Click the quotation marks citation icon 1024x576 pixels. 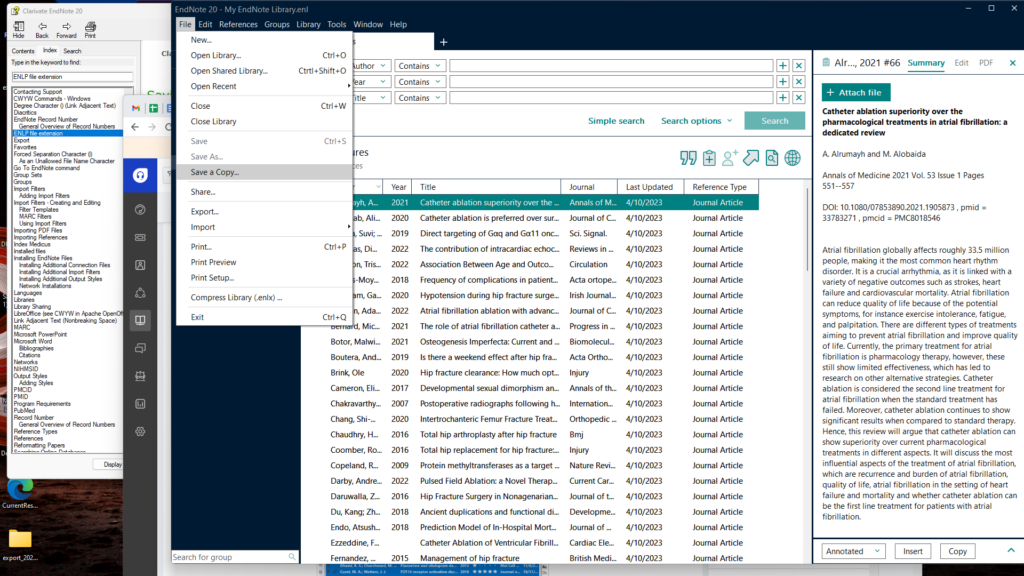pyautogui.click(x=687, y=157)
